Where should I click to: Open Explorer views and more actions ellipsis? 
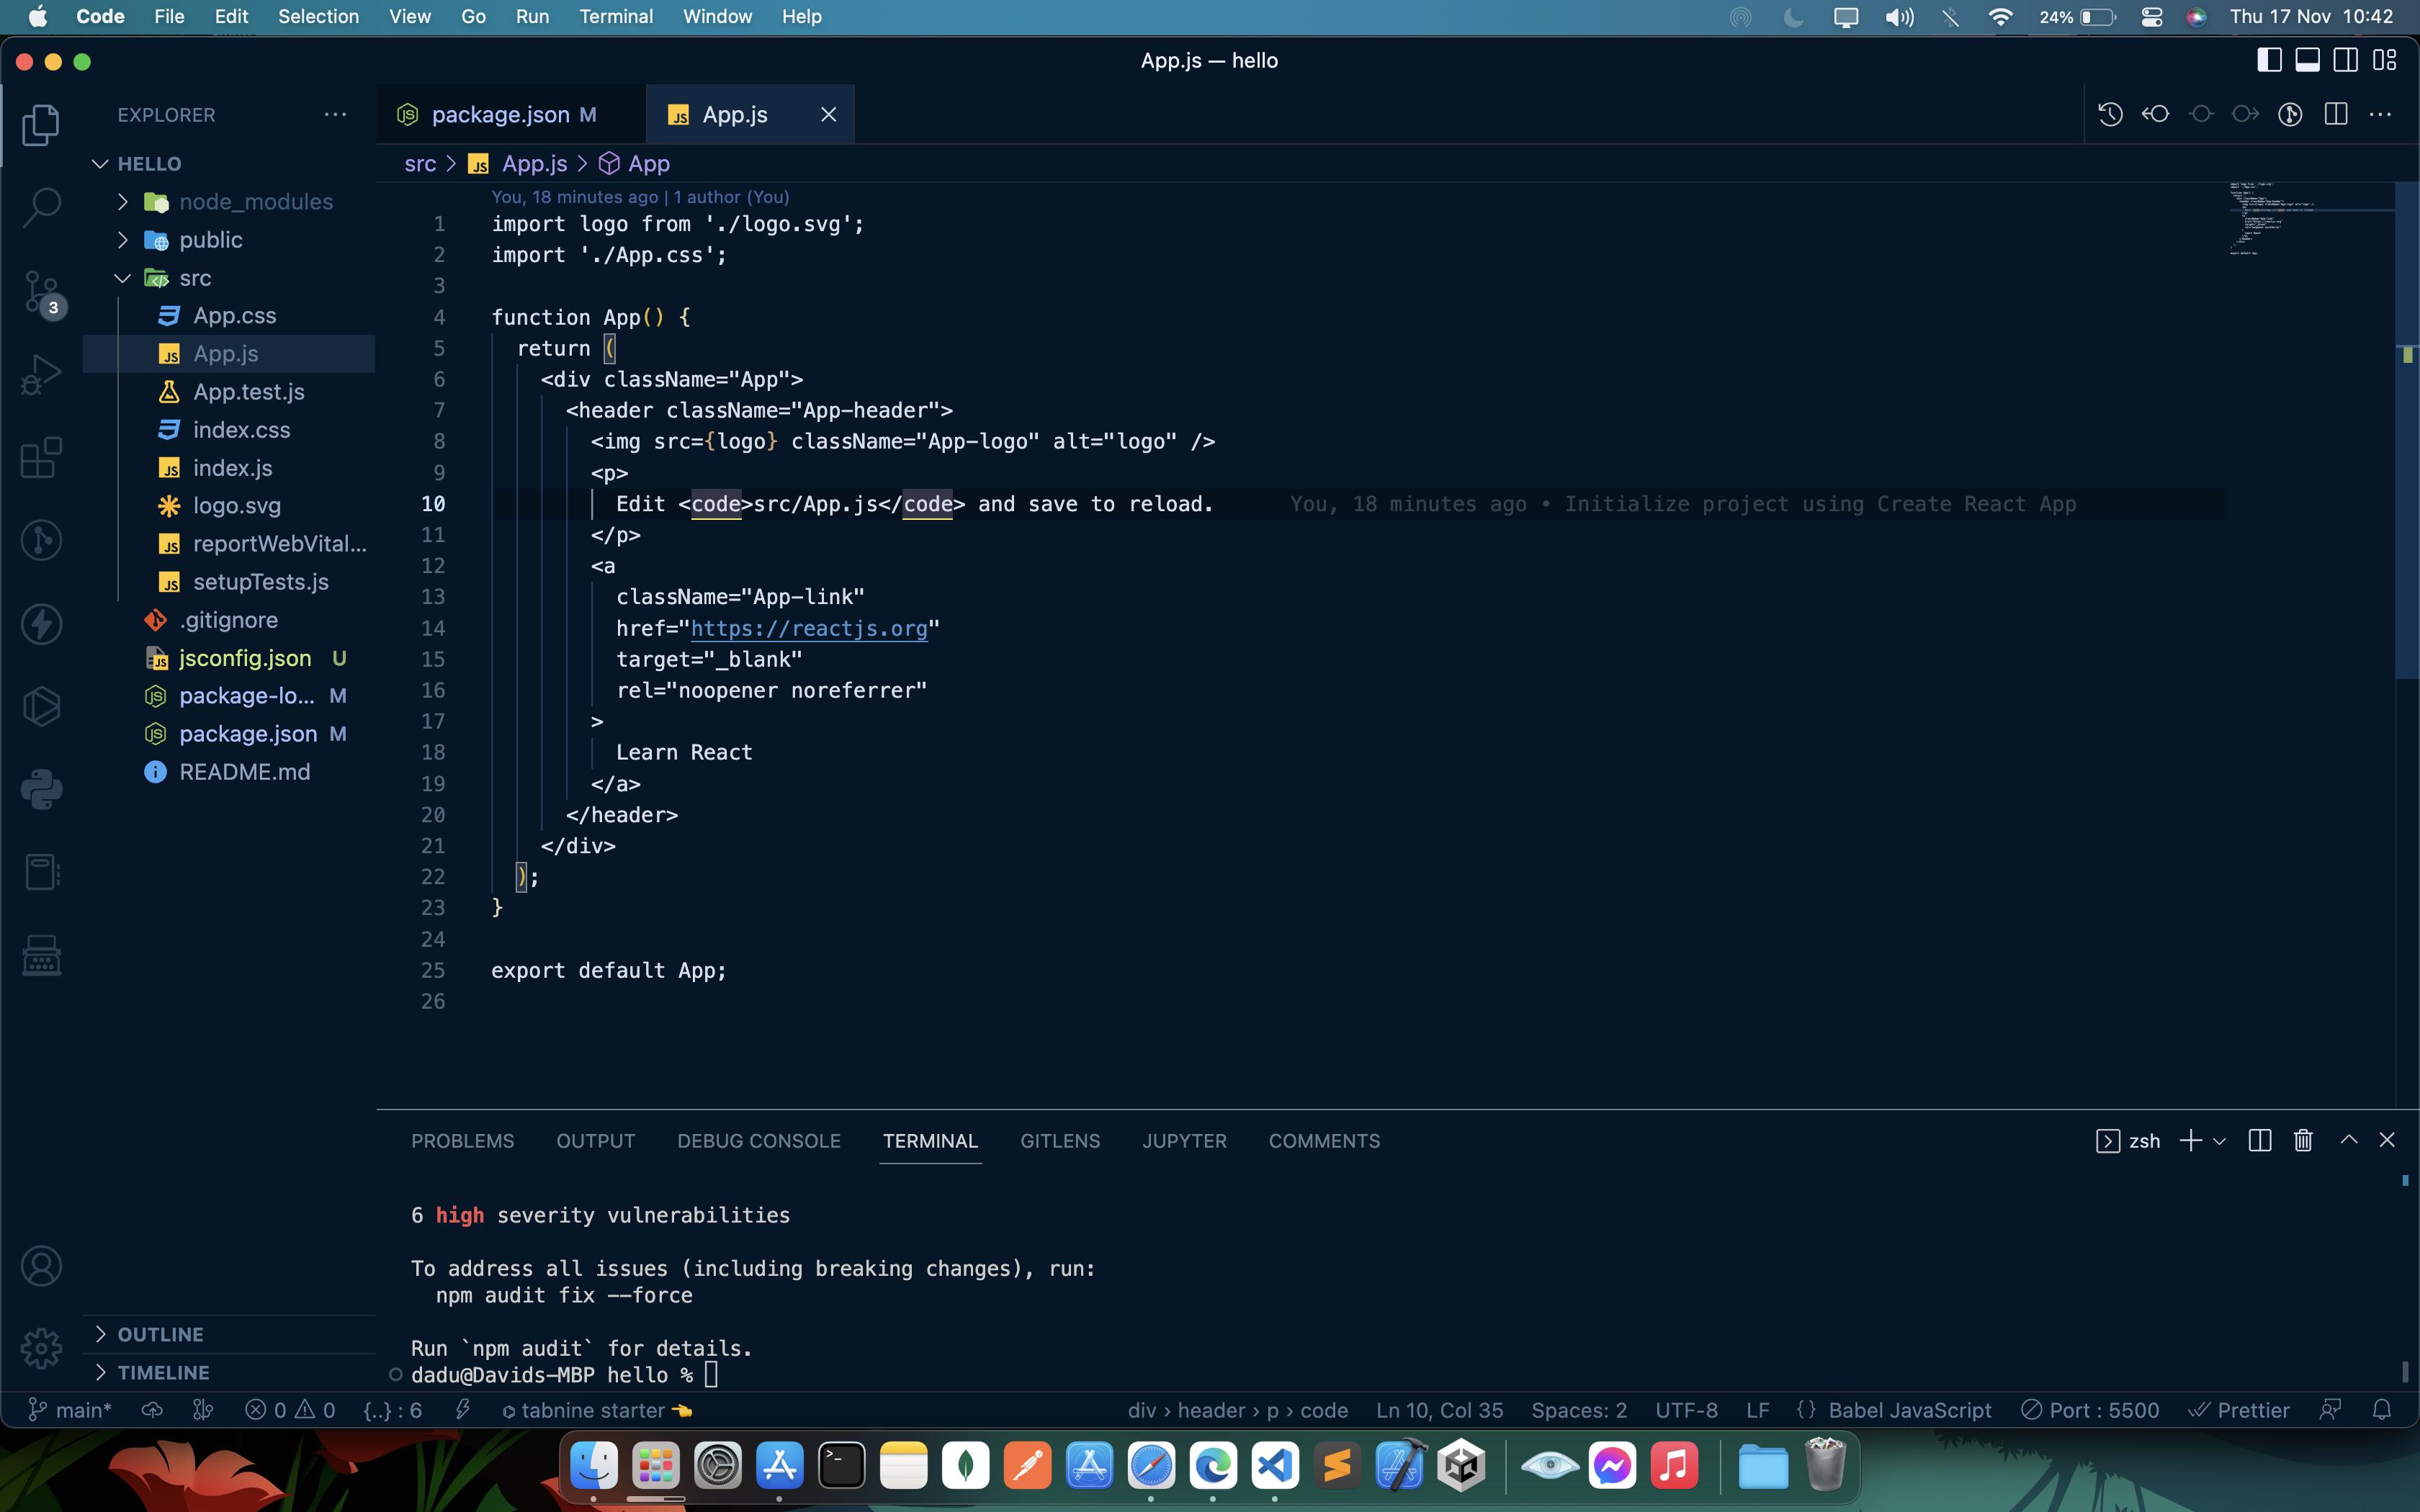tap(335, 114)
